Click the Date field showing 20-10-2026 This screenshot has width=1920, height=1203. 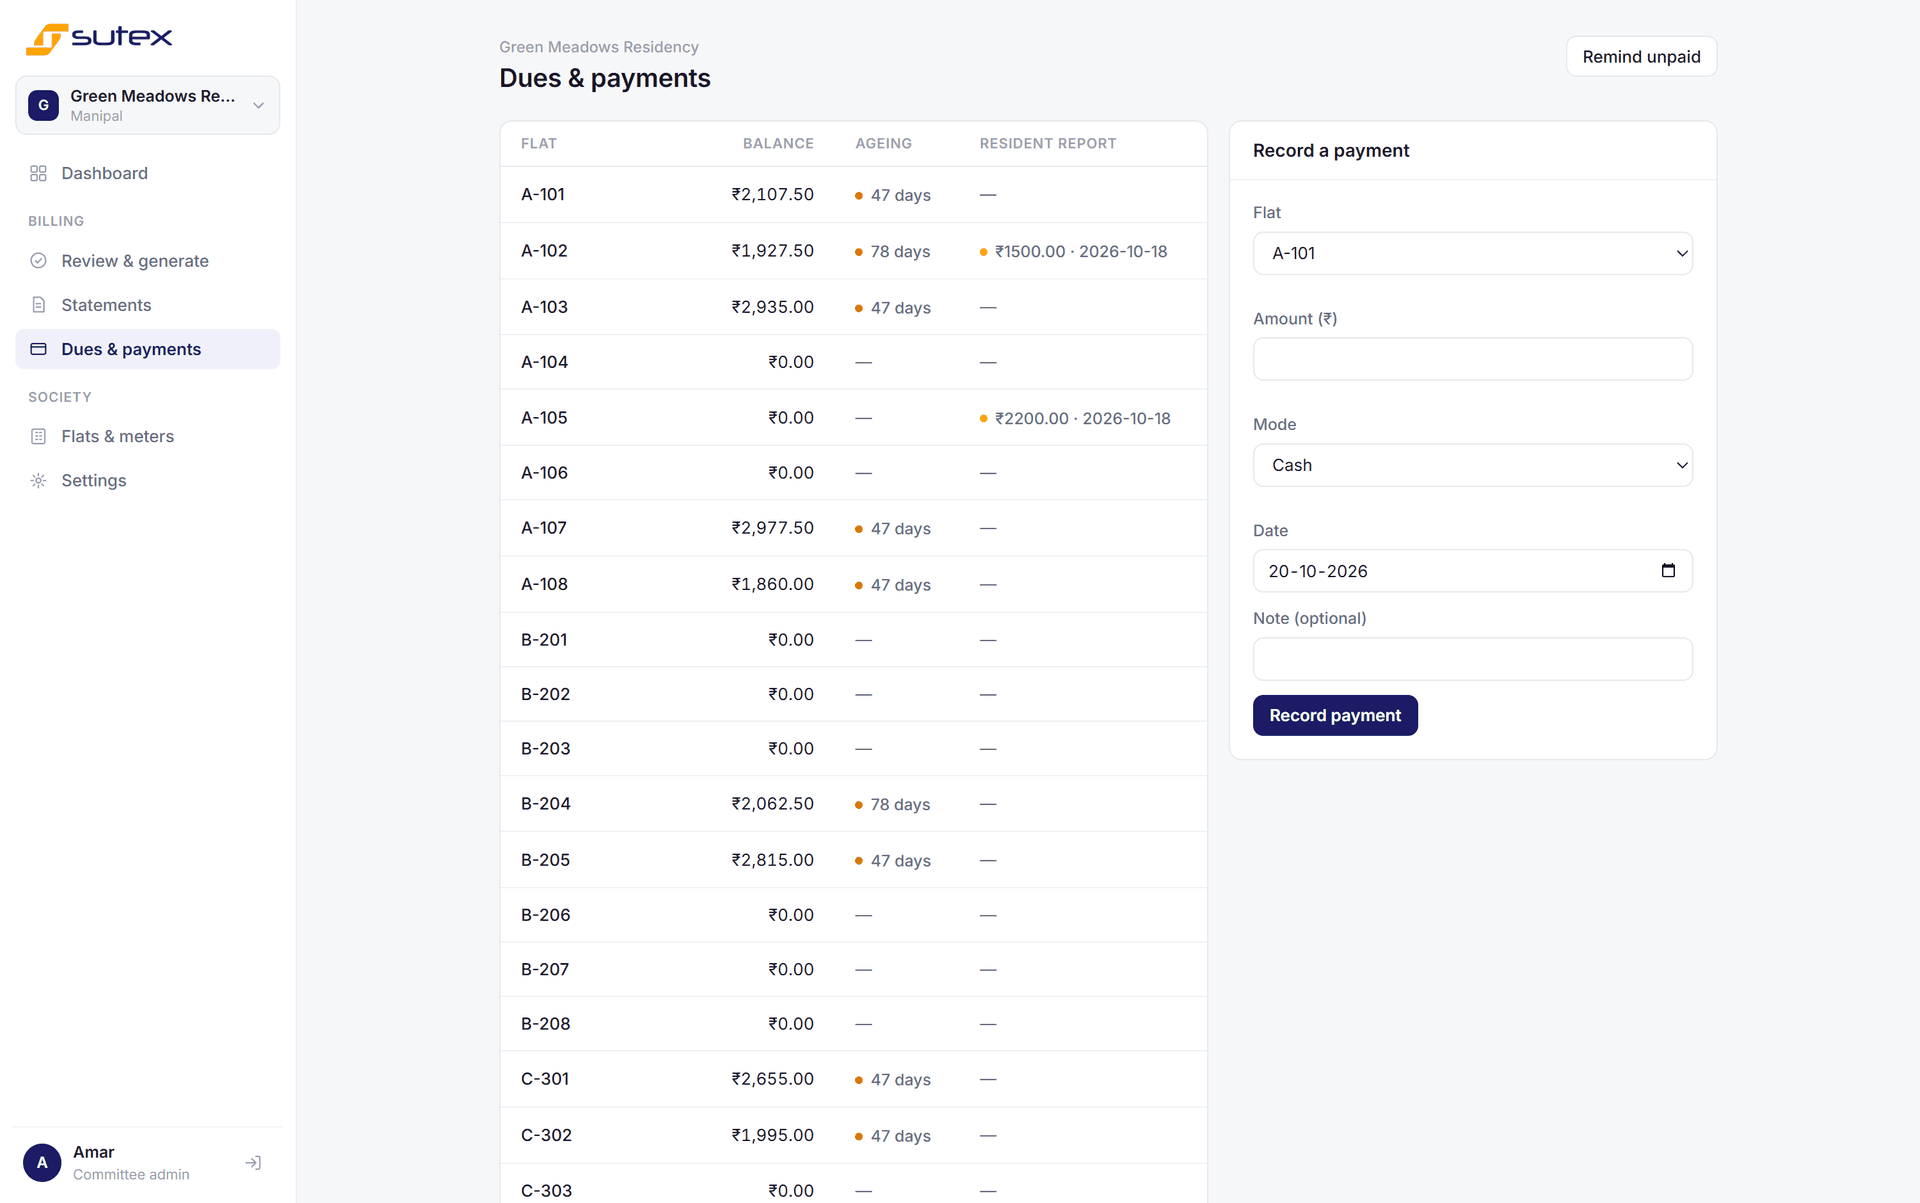1472,571
